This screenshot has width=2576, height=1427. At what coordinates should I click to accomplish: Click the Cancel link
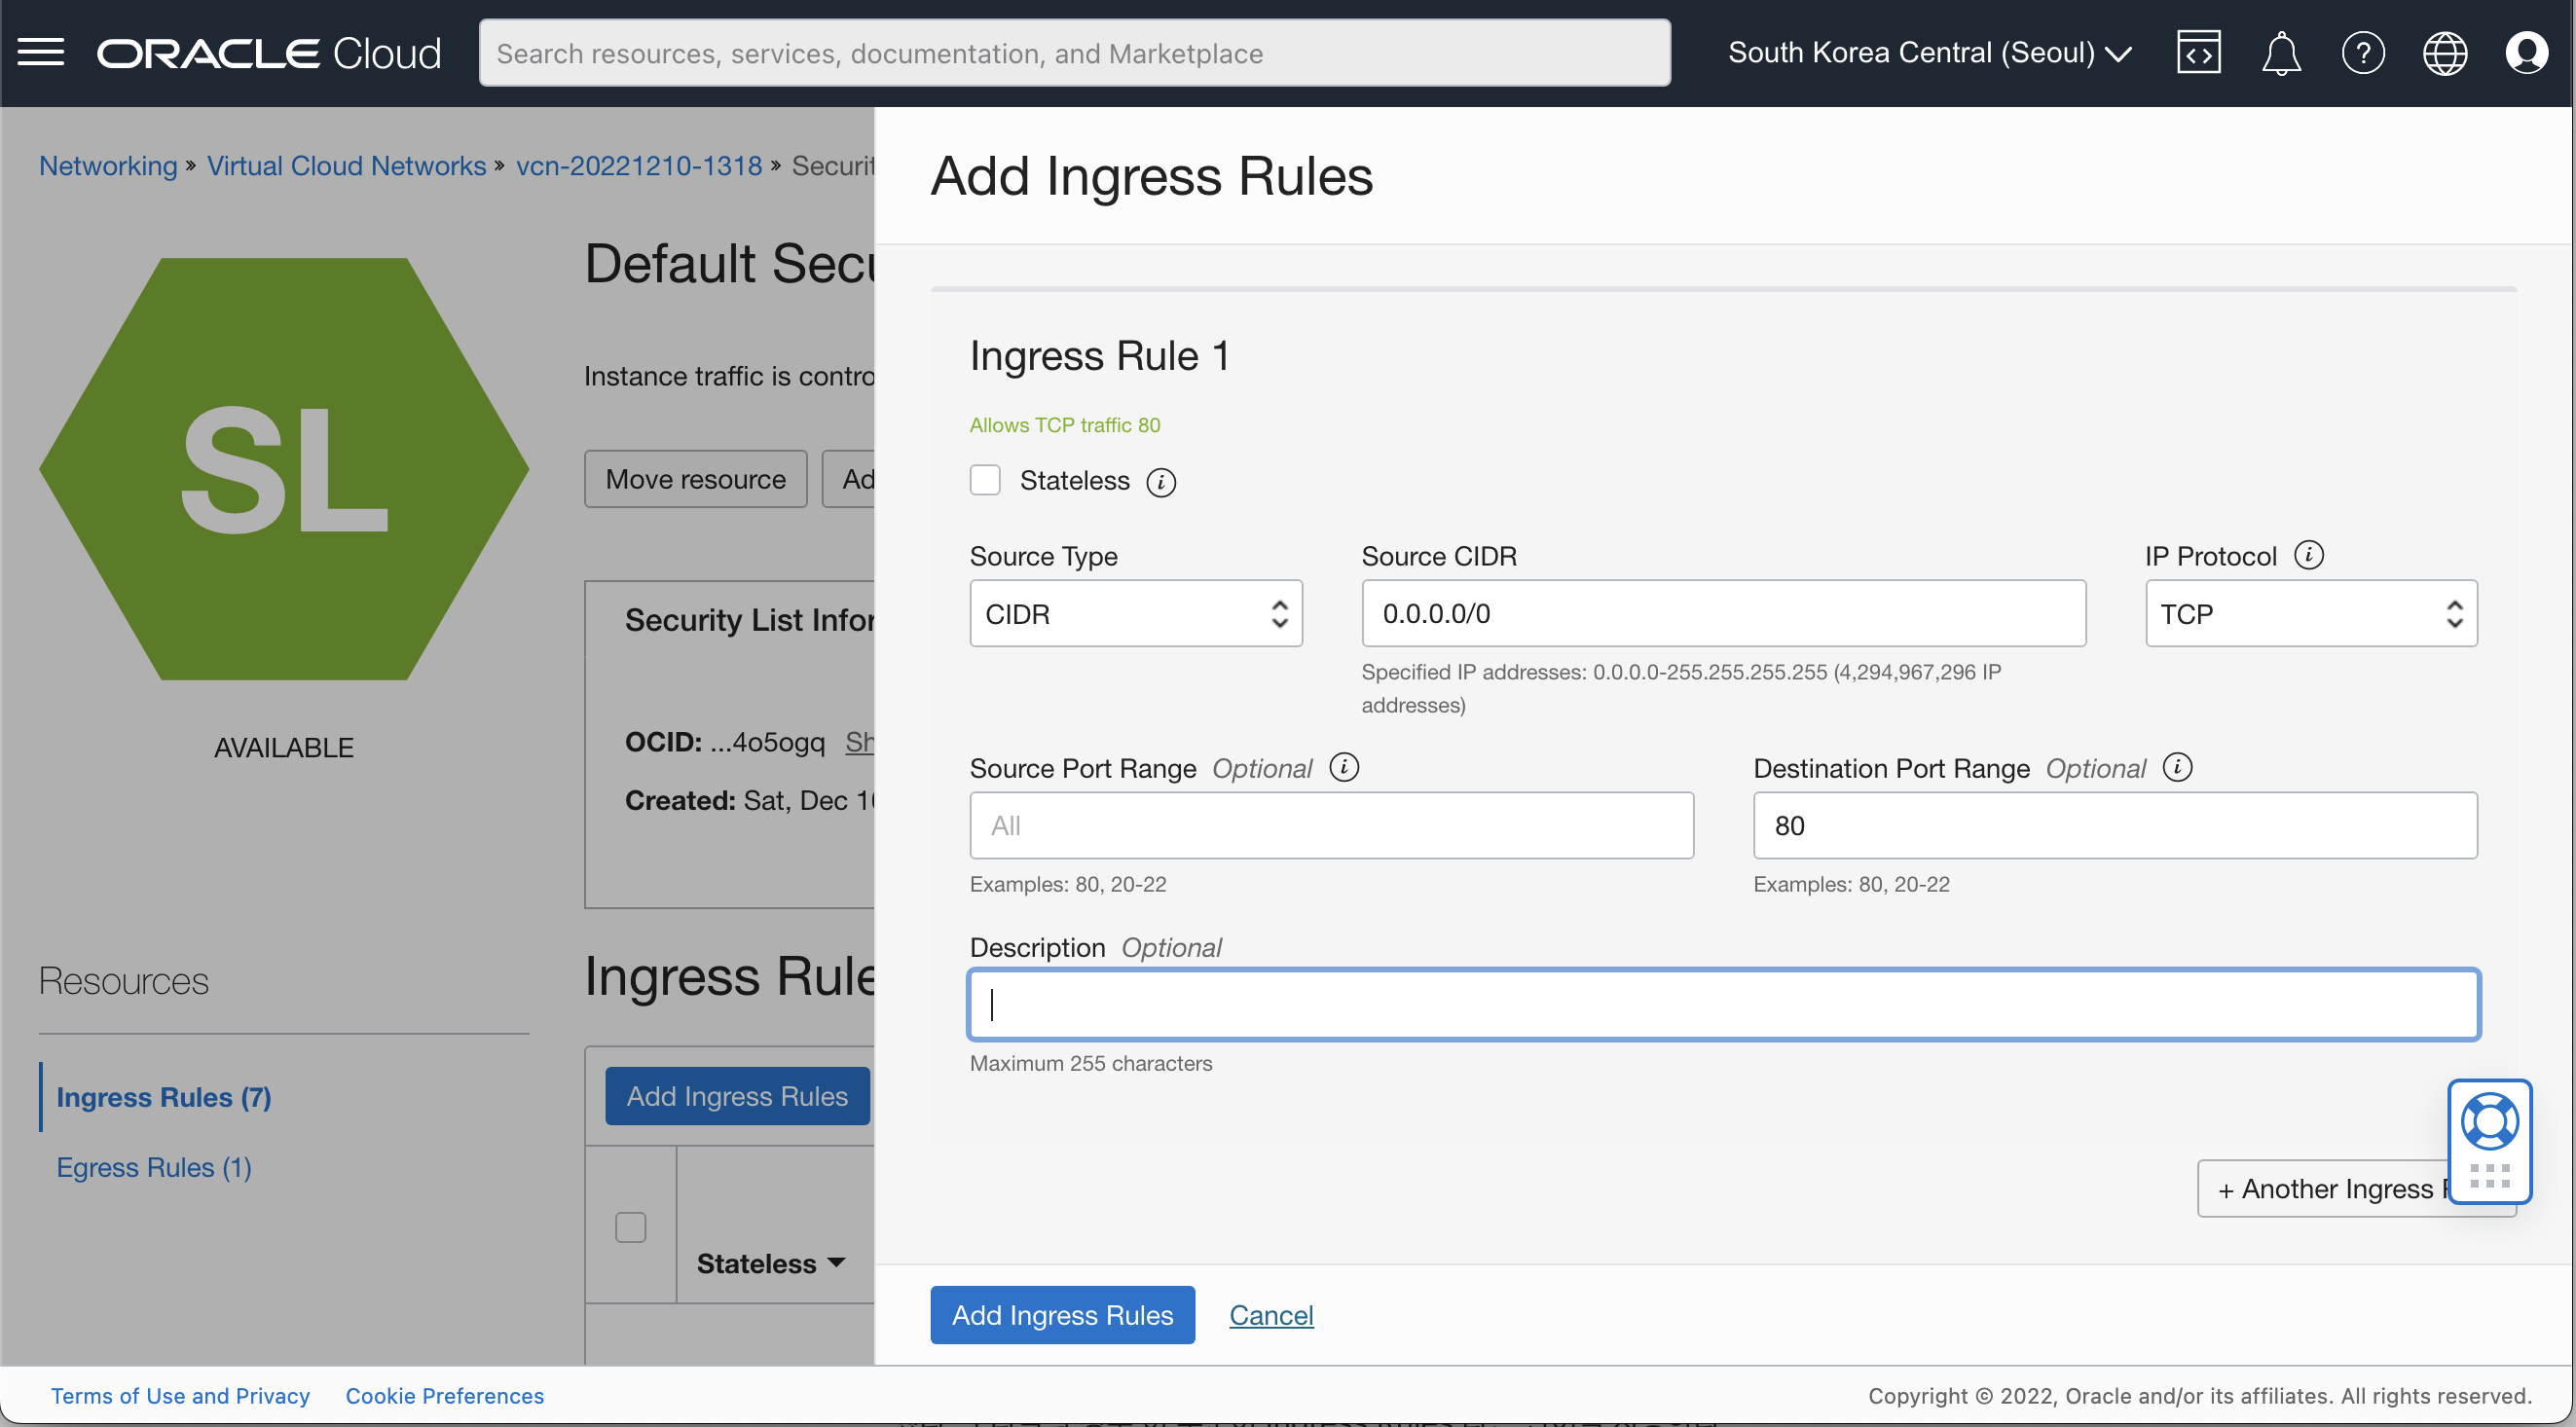tap(1270, 1315)
